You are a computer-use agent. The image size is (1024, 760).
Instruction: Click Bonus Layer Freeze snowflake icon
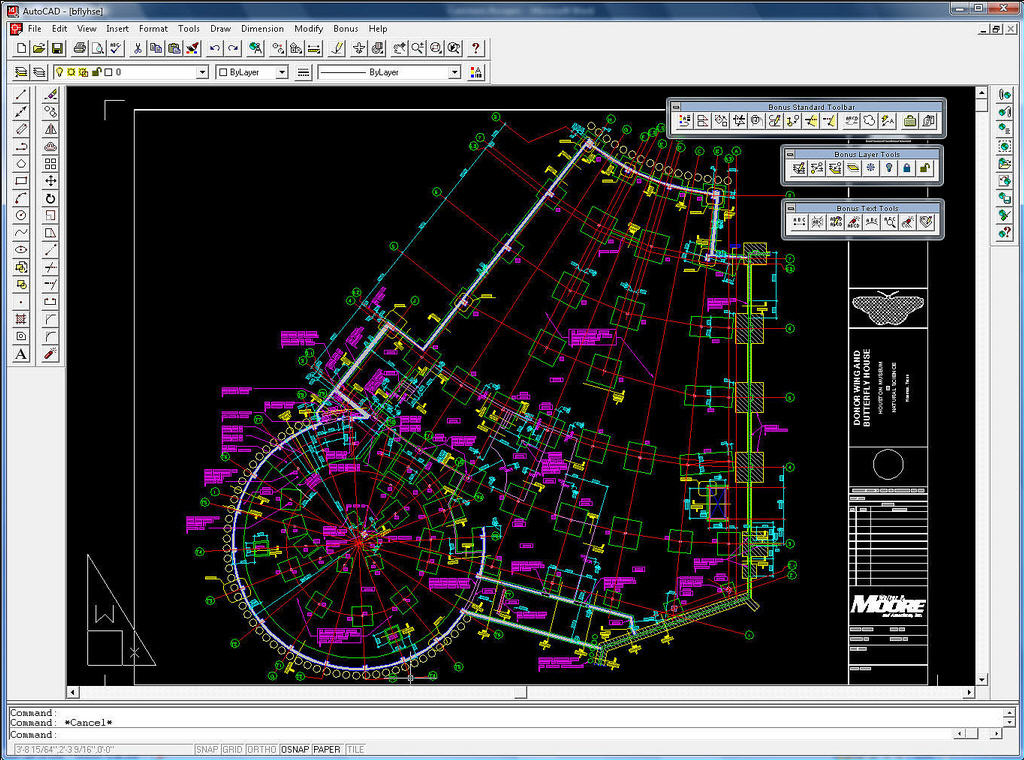click(871, 169)
